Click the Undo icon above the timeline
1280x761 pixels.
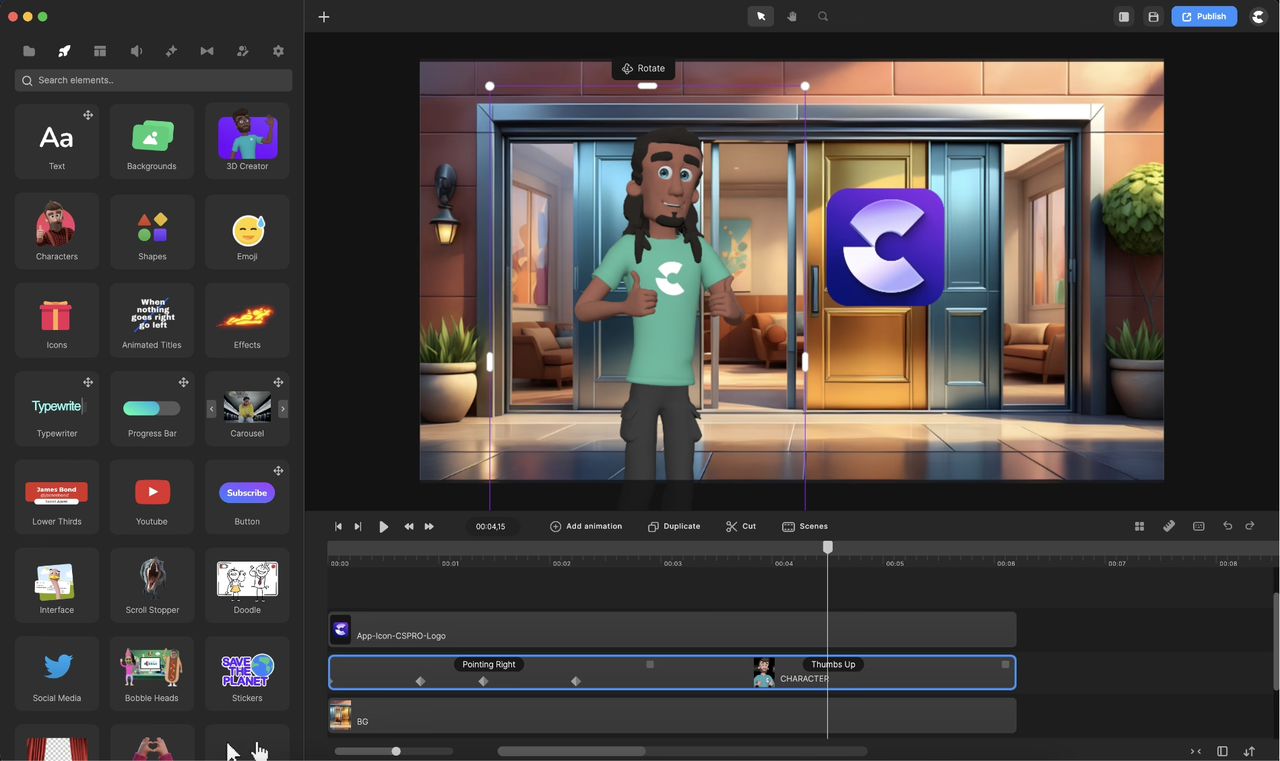coord(1228,525)
